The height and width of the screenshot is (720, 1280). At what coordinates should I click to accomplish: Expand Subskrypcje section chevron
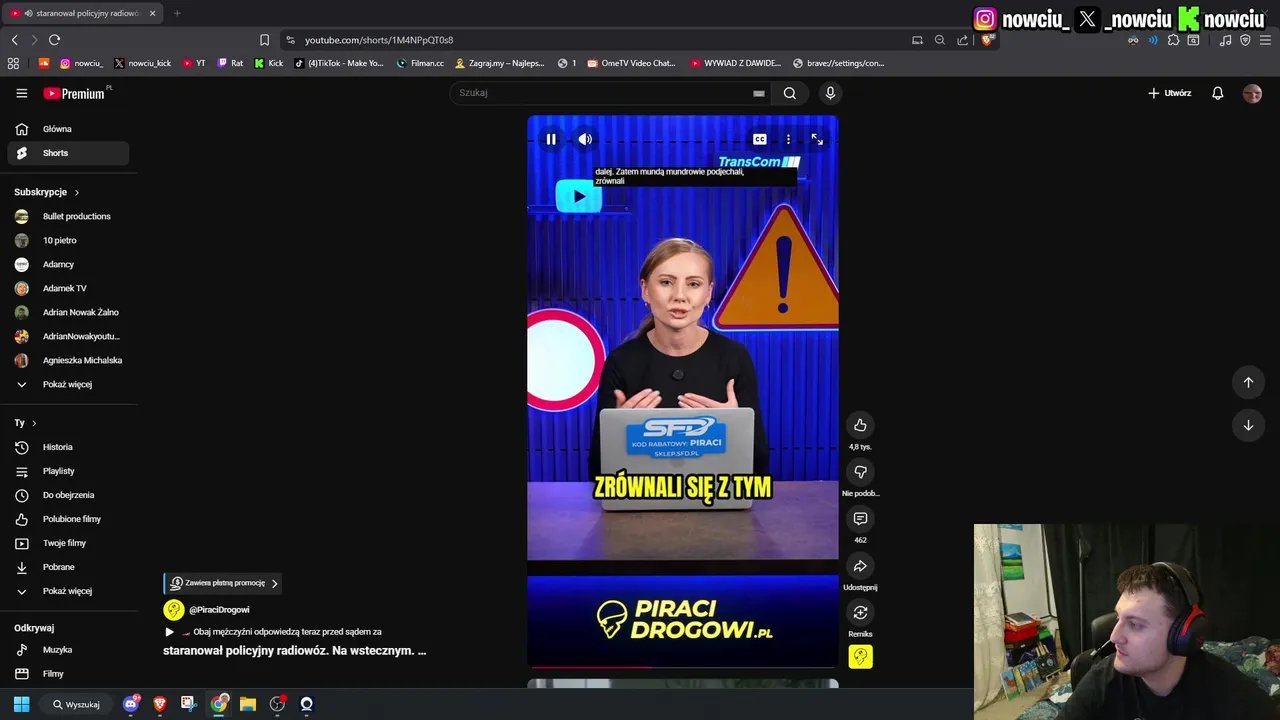click(76, 192)
